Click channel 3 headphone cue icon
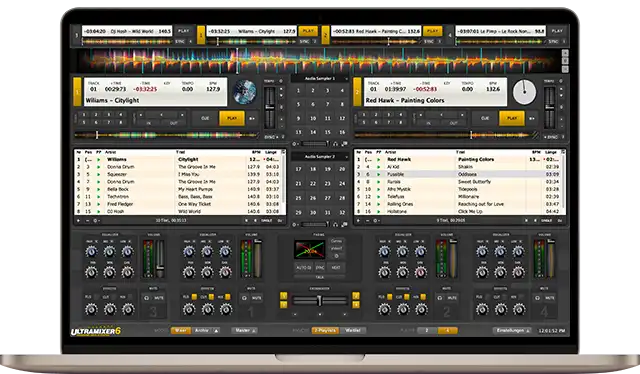The height and width of the screenshot is (374, 640). 147,298
